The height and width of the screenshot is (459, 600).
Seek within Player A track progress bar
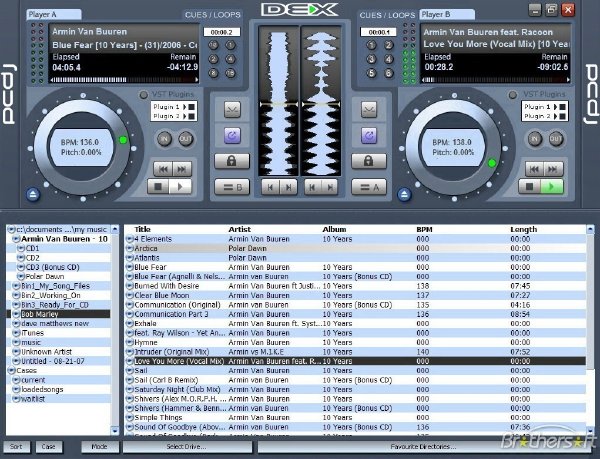pos(124,80)
